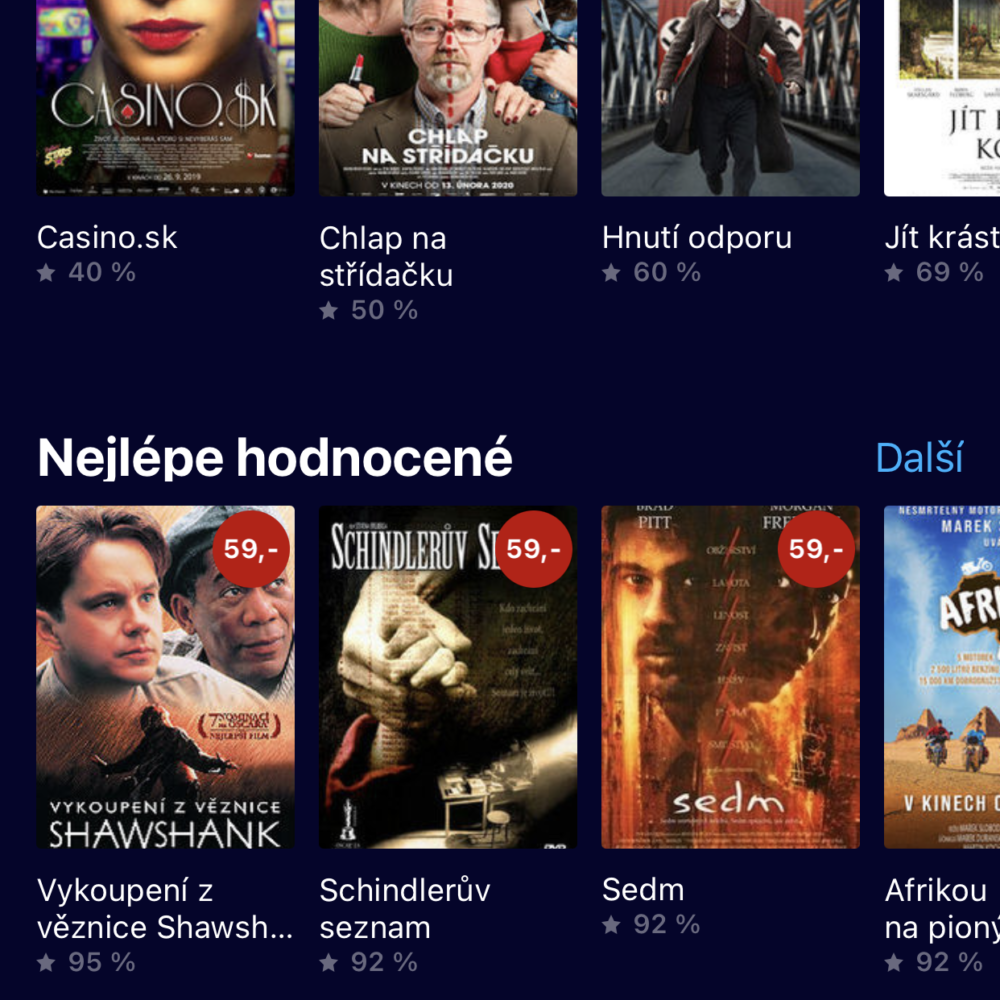Click the star rating icon under Casino.sk
Viewport: 1000px width, 1000px height.
tap(46, 272)
